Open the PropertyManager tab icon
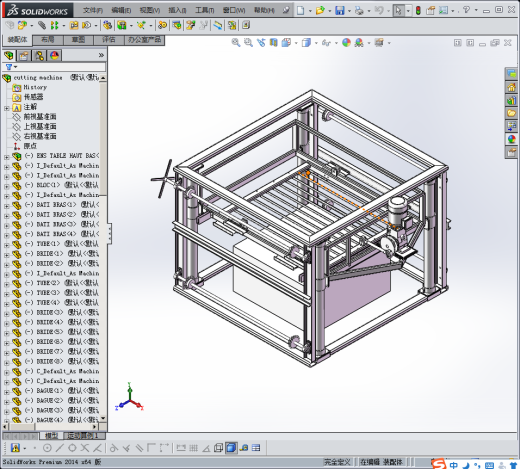The image size is (520, 469). (24, 55)
